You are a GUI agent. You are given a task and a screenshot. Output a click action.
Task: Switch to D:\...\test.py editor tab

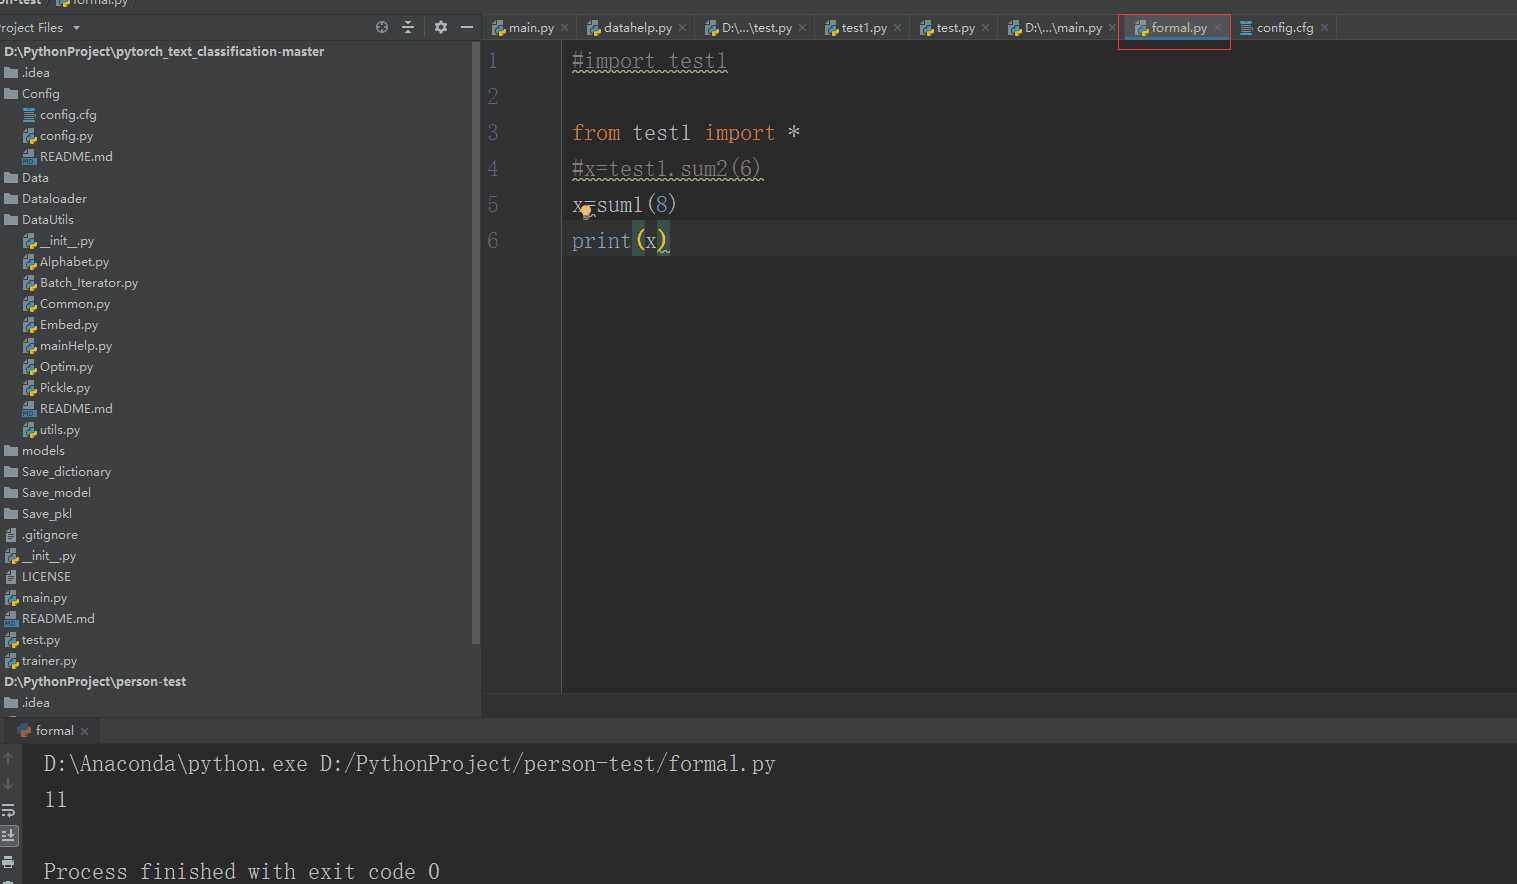[x=756, y=28]
